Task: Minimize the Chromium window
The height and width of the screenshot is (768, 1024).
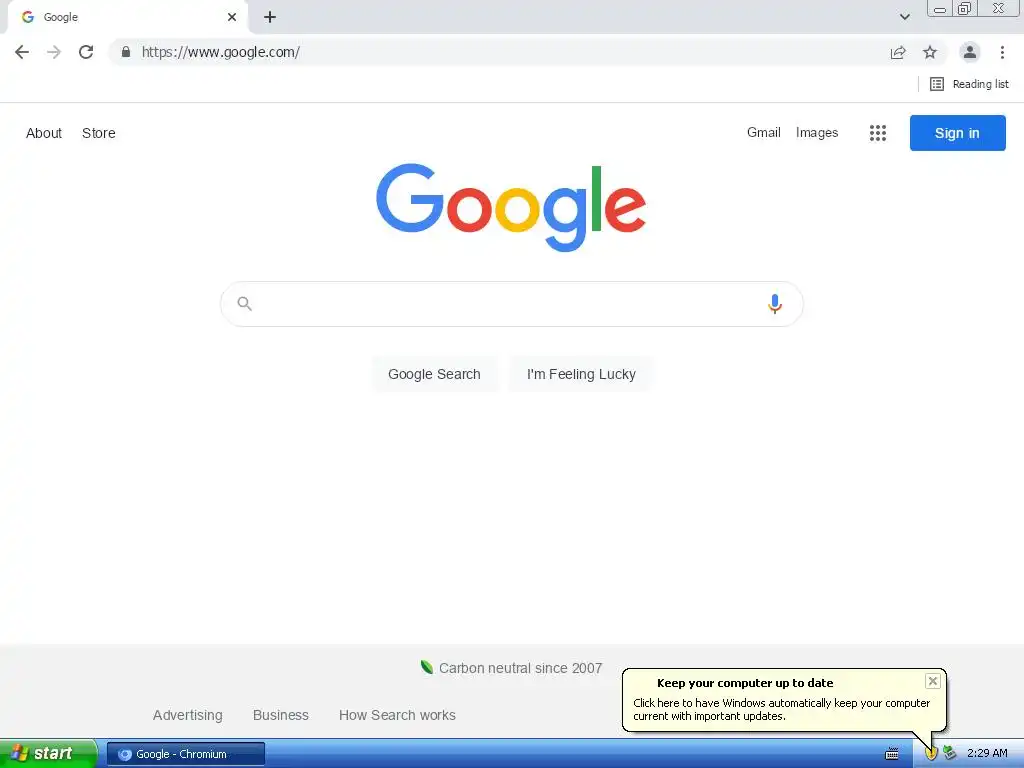Action: point(940,9)
